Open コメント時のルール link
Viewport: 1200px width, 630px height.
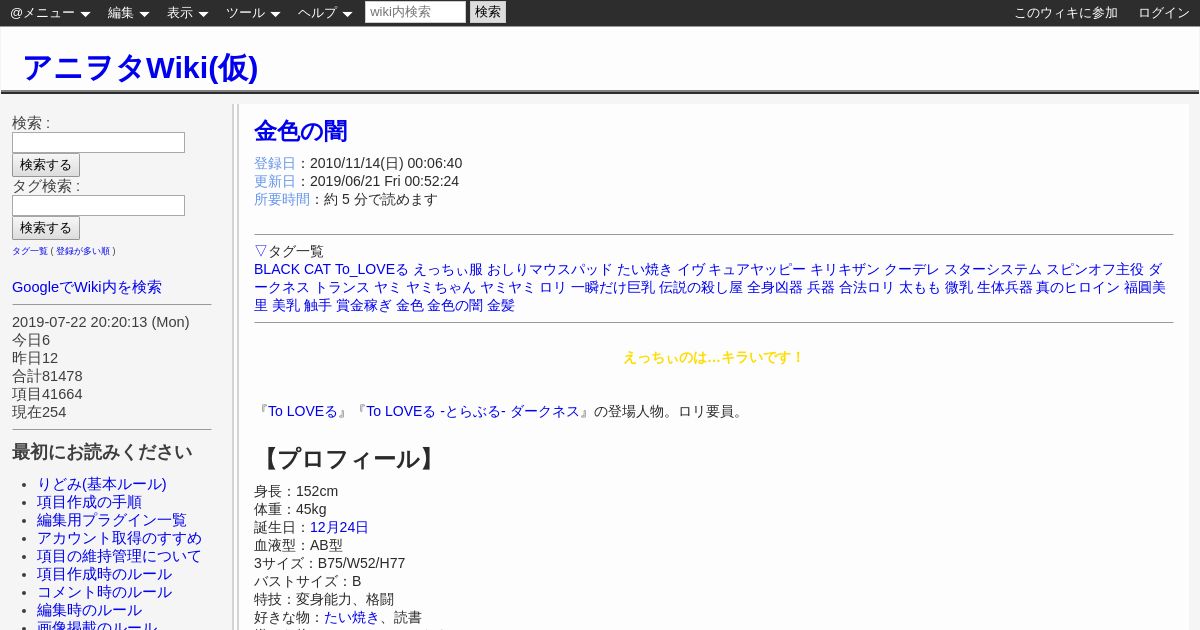104,592
